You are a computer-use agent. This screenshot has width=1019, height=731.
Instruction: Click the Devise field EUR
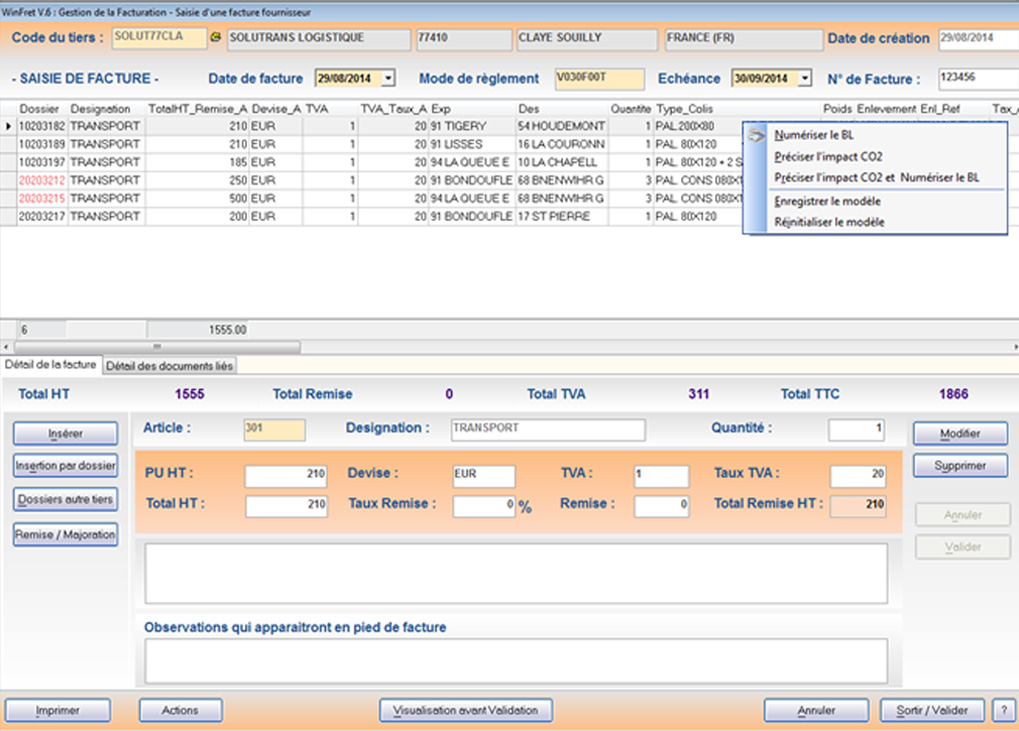coord(484,476)
